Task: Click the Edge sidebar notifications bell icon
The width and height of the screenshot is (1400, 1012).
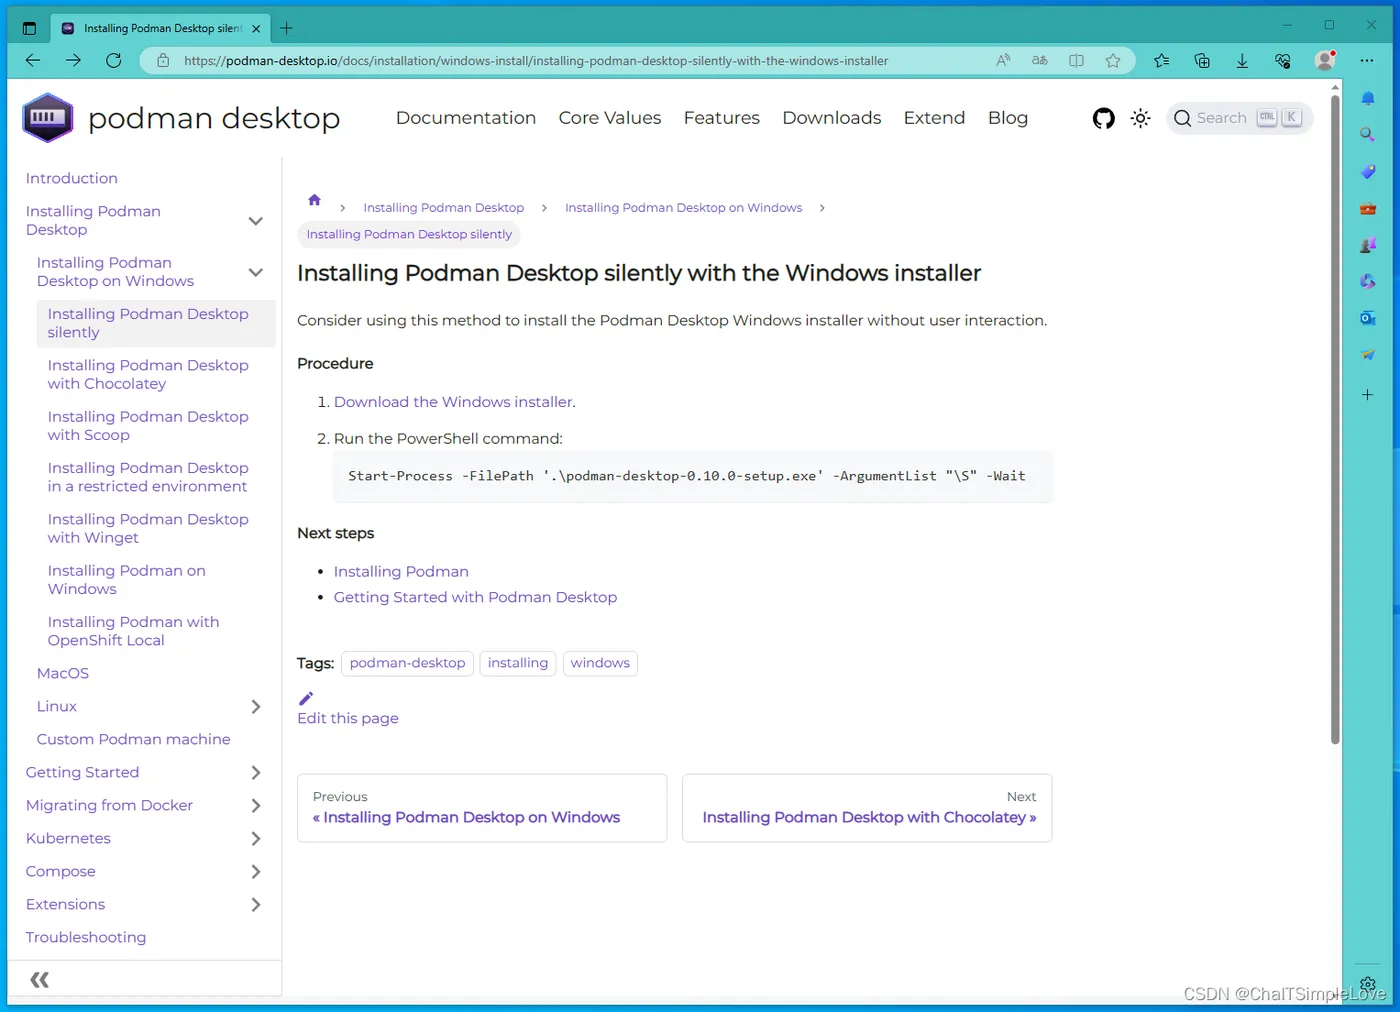Action: [1368, 98]
